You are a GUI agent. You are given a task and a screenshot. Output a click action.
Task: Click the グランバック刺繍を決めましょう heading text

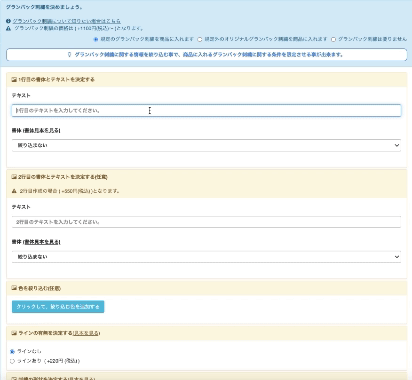(44, 7)
